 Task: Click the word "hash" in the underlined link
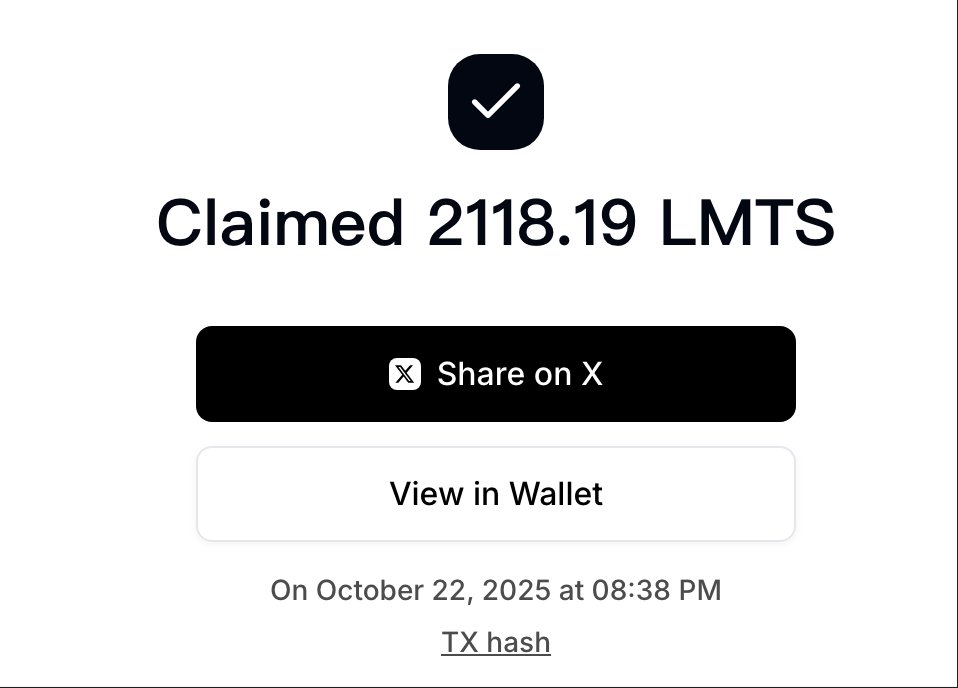[x=519, y=642]
